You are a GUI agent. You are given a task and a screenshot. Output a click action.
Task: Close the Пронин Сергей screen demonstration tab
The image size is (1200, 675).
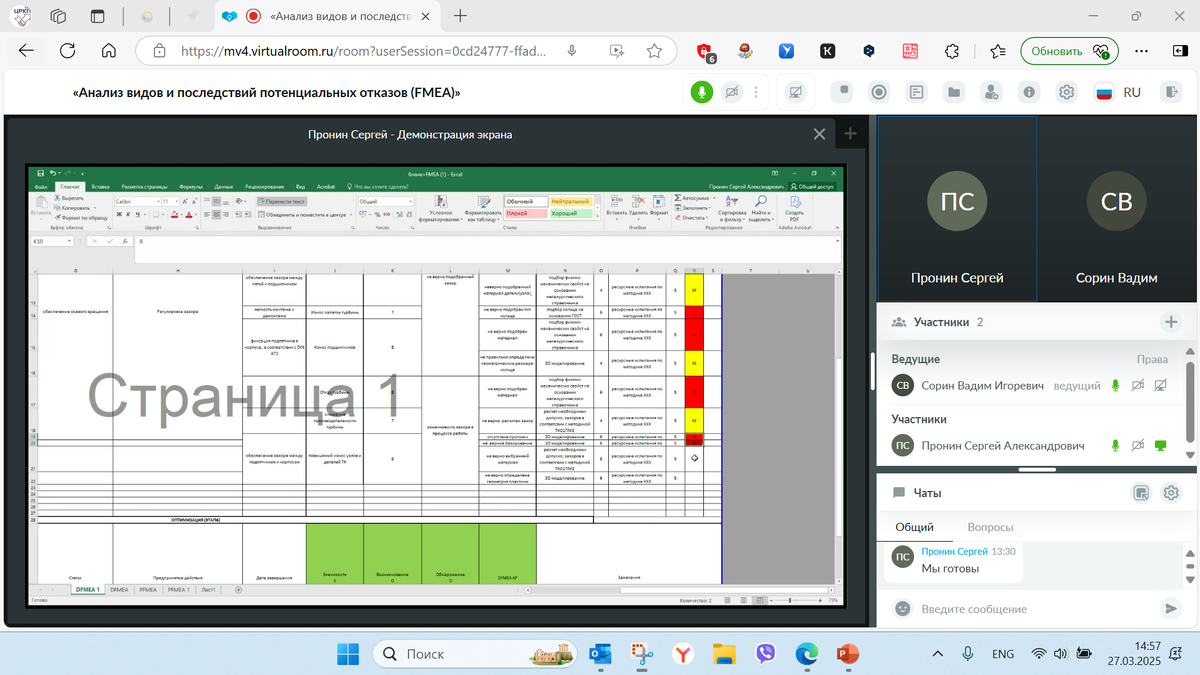tap(819, 134)
